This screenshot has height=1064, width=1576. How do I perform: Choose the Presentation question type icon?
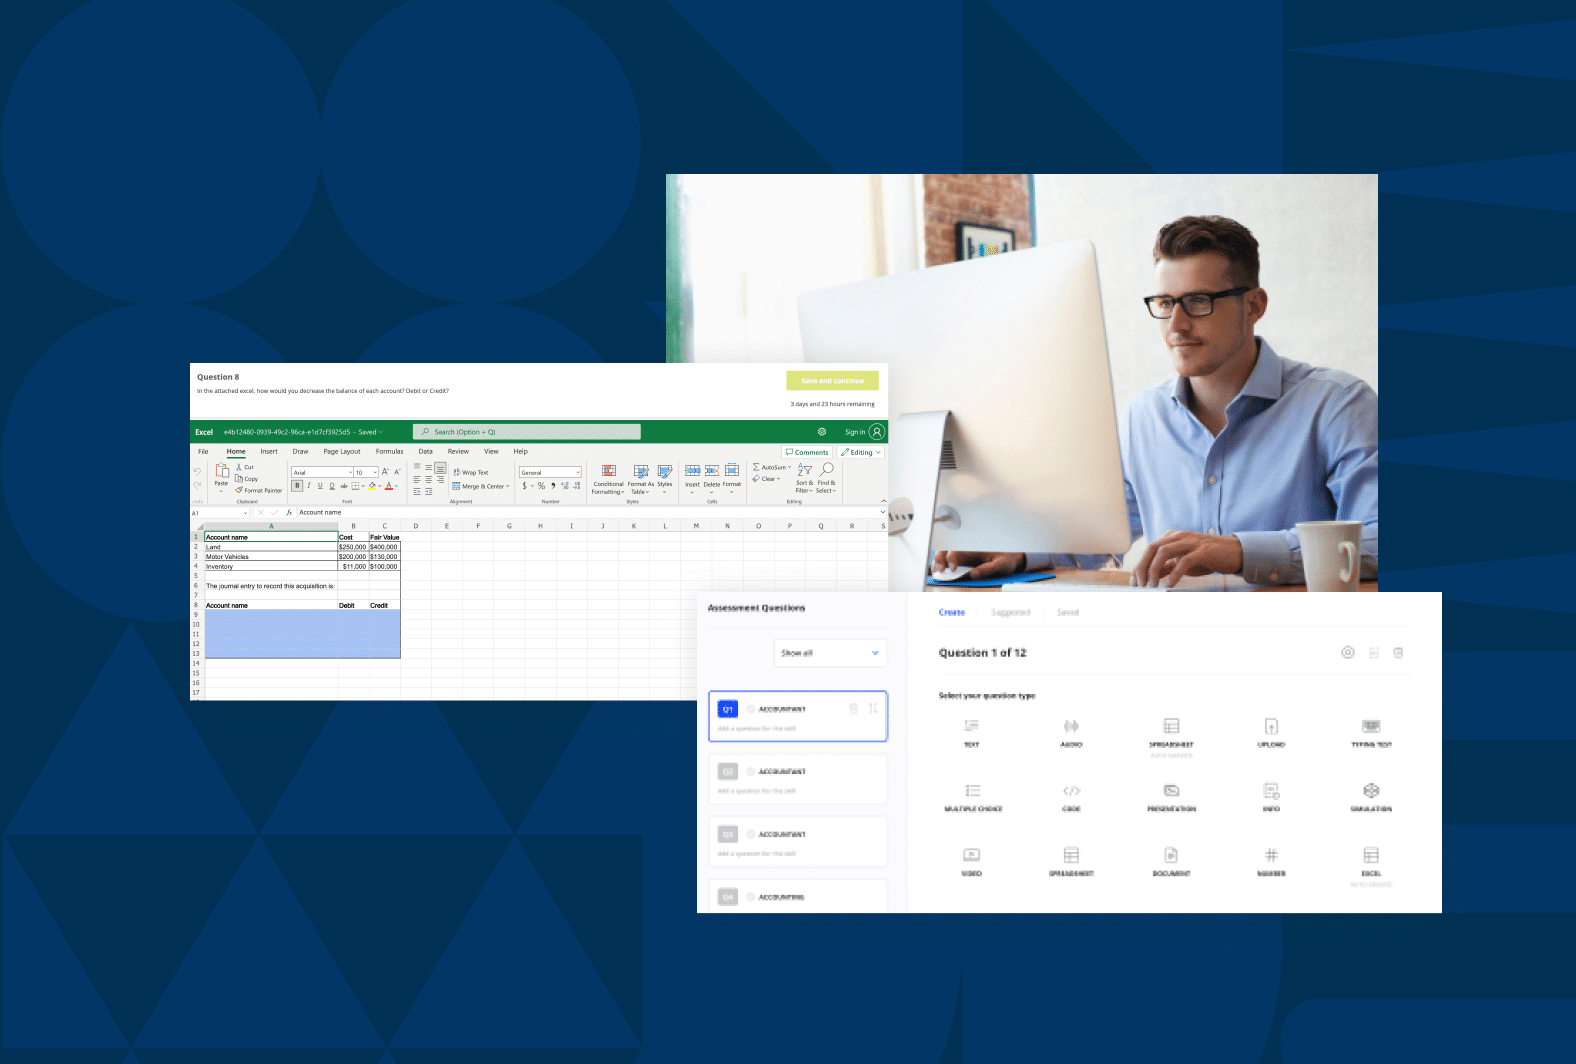1171,790
